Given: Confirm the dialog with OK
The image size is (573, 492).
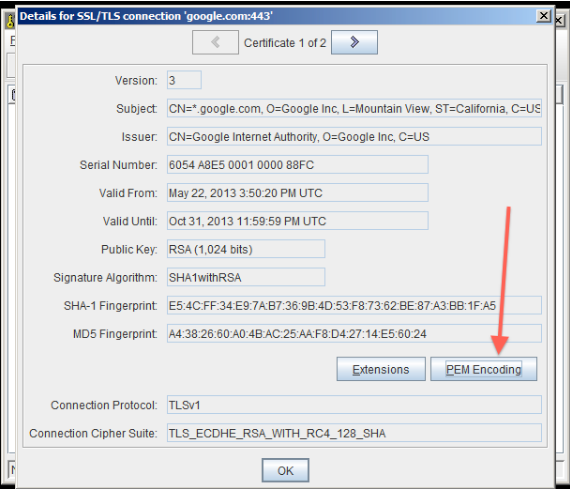Looking at the screenshot, I should pyautogui.click(x=285, y=470).
